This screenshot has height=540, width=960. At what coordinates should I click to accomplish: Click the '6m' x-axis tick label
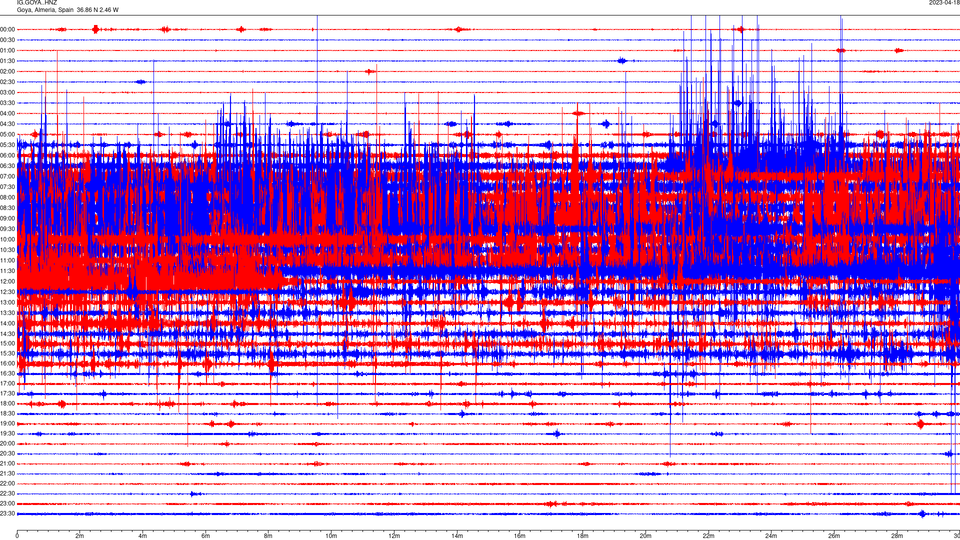click(x=206, y=536)
